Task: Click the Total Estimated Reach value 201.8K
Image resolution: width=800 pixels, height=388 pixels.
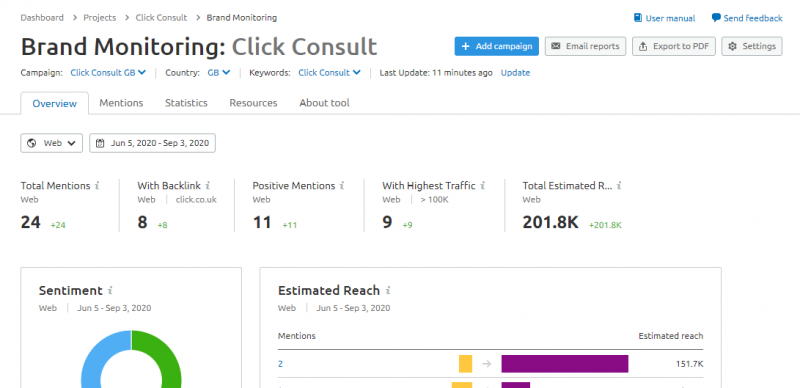Action: [551, 223]
